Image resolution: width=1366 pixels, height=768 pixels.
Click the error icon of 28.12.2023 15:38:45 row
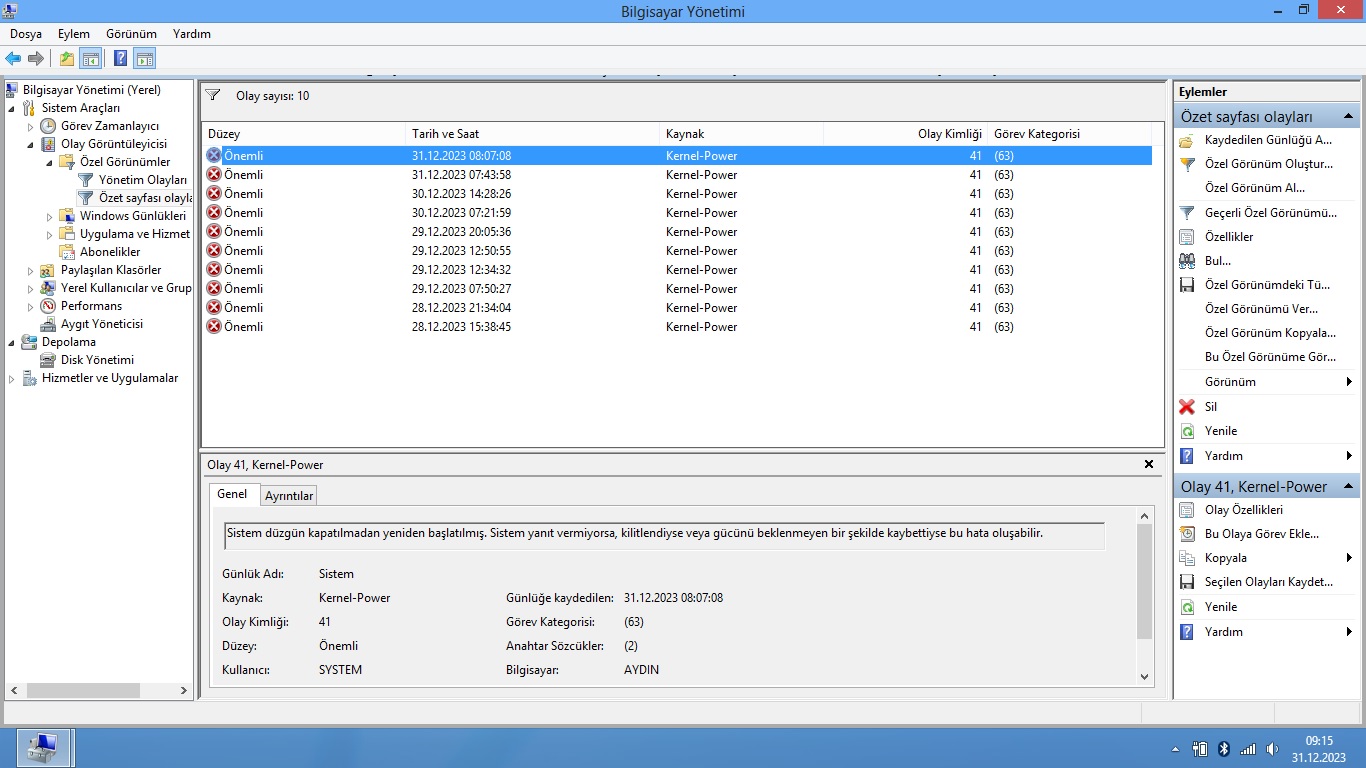click(x=213, y=327)
